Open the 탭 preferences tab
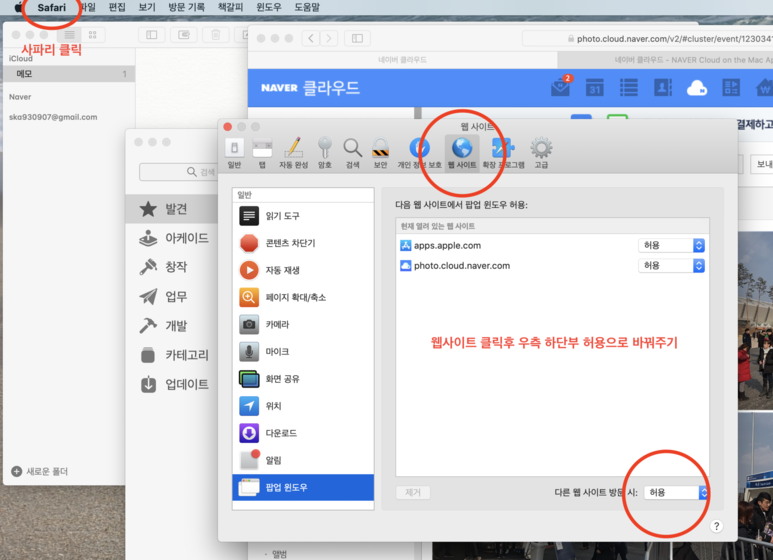The image size is (773, 560). point(262,154)
